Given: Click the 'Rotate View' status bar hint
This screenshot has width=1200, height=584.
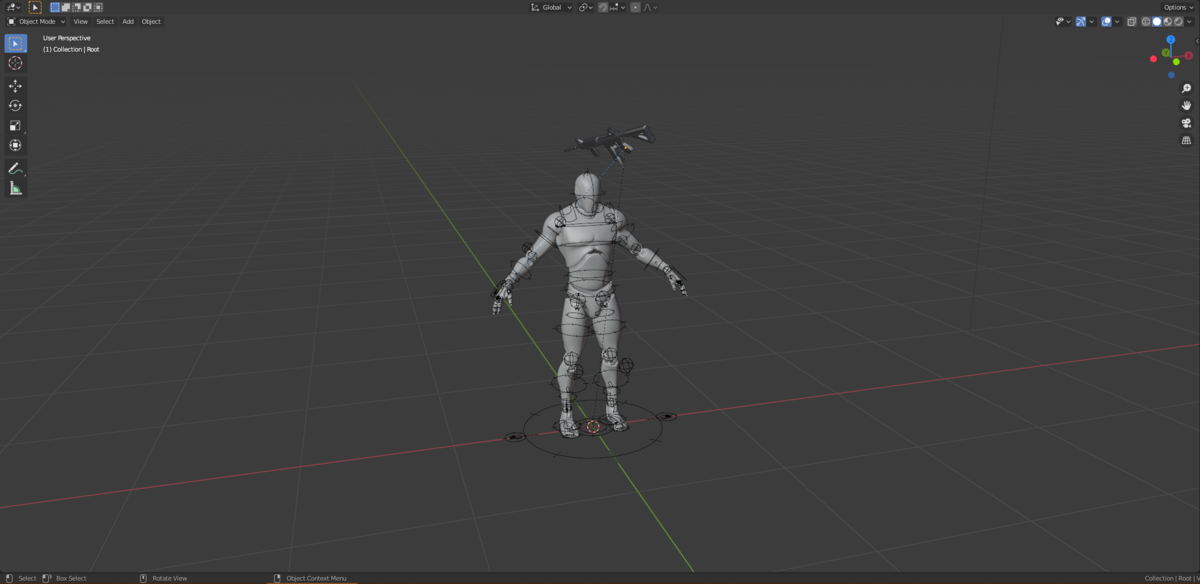Looking at the screenshot, I should (x=169, y=578).
